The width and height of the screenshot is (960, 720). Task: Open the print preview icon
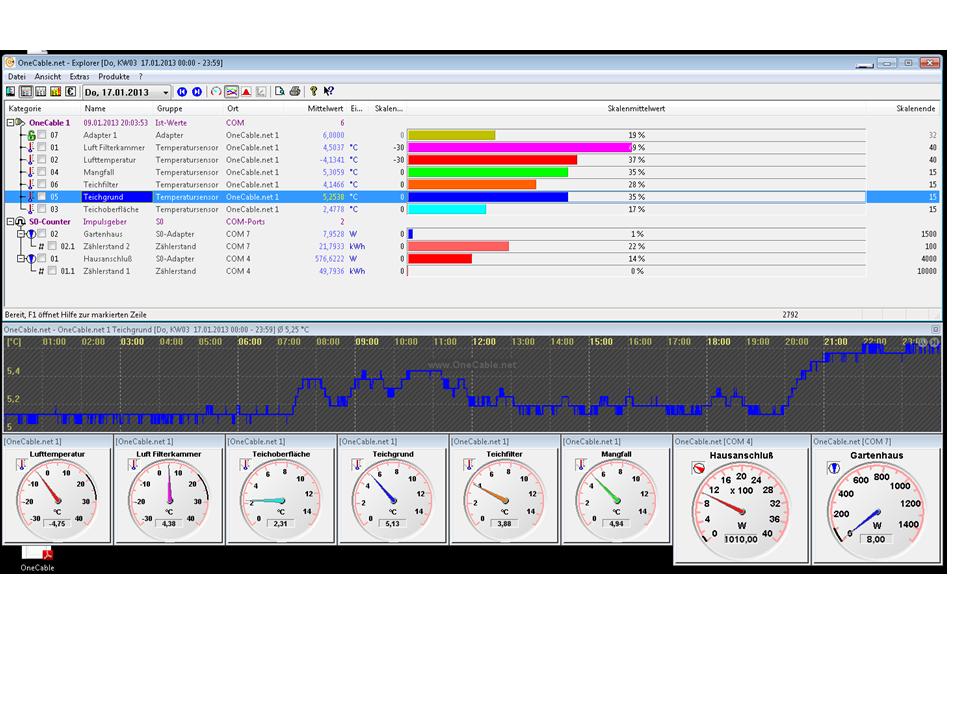pyautogui.click(x=280, y=92)
